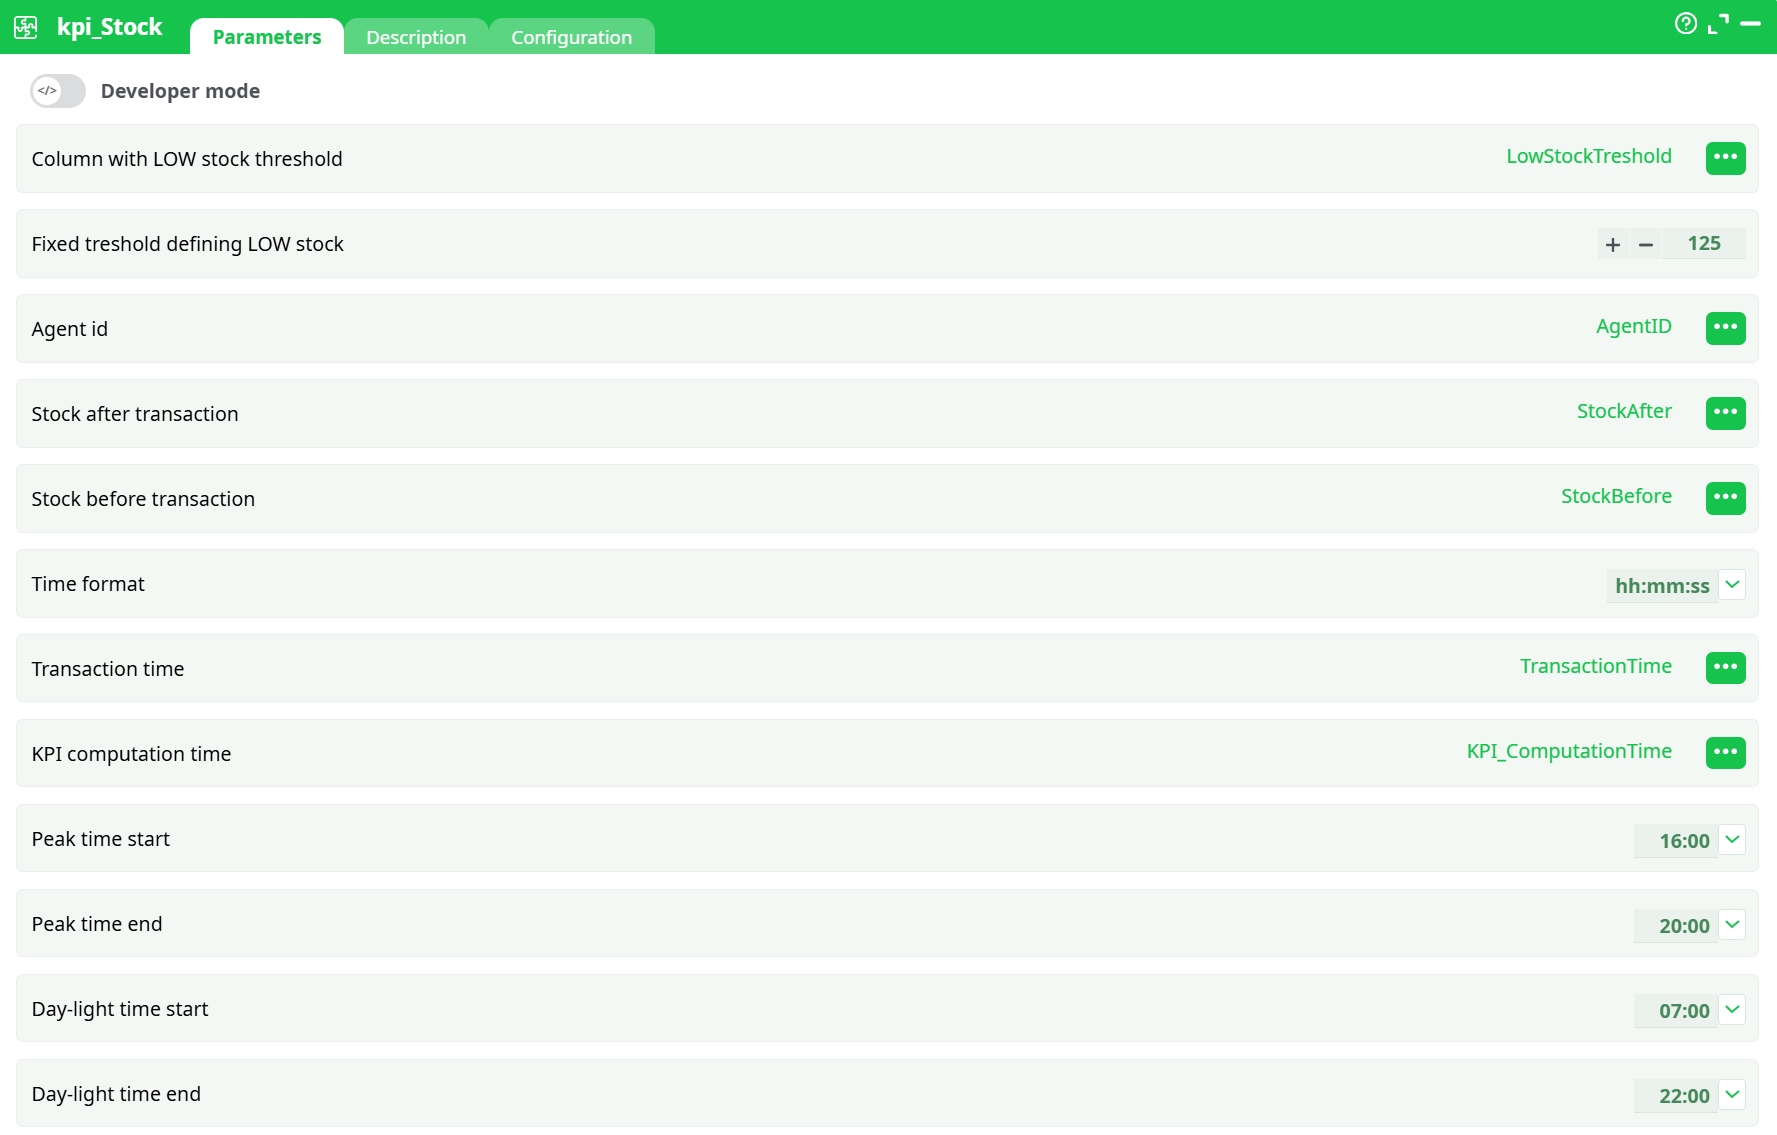Open column picker for LowStockTreshold
The image size is (1777, 1135).
click(1725, 158)
